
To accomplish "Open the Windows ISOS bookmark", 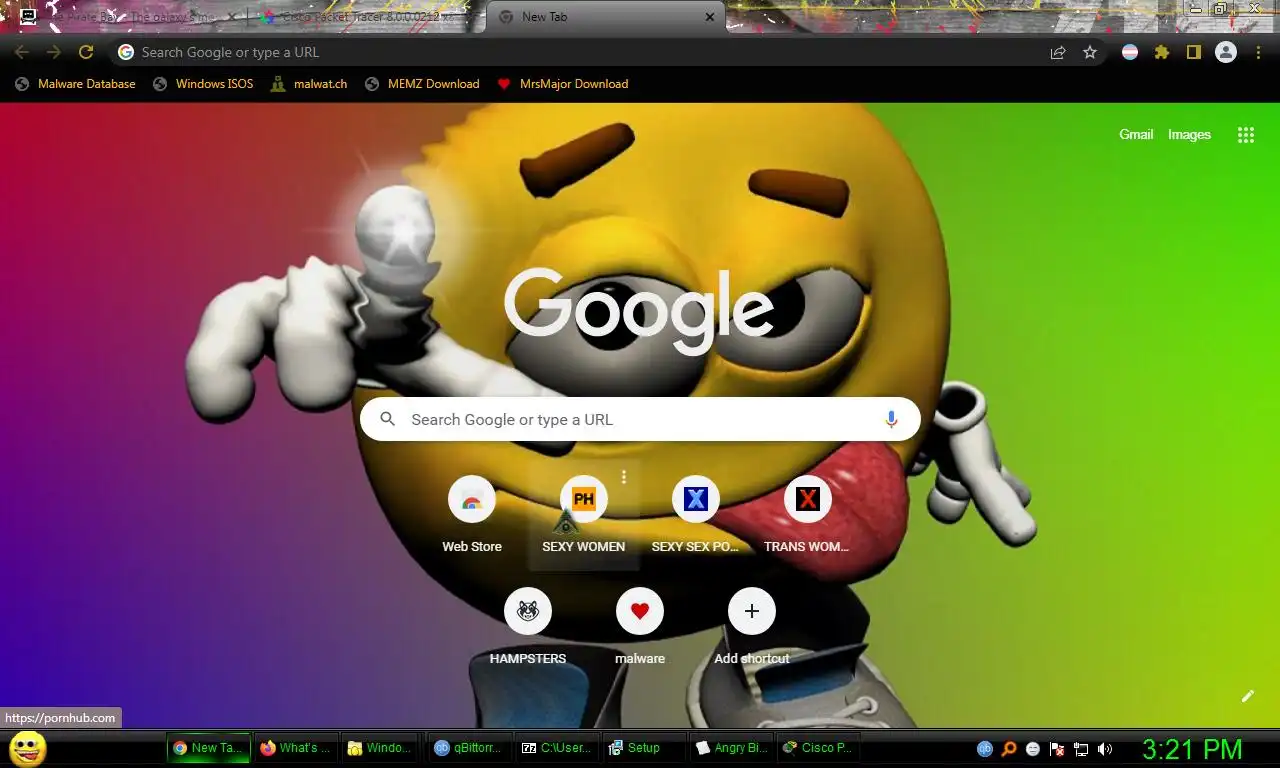I will tap(203, 84).
